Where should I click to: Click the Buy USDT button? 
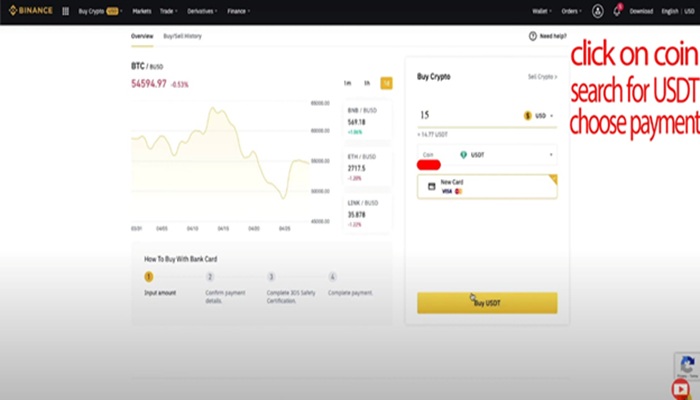tap(487, 303)
